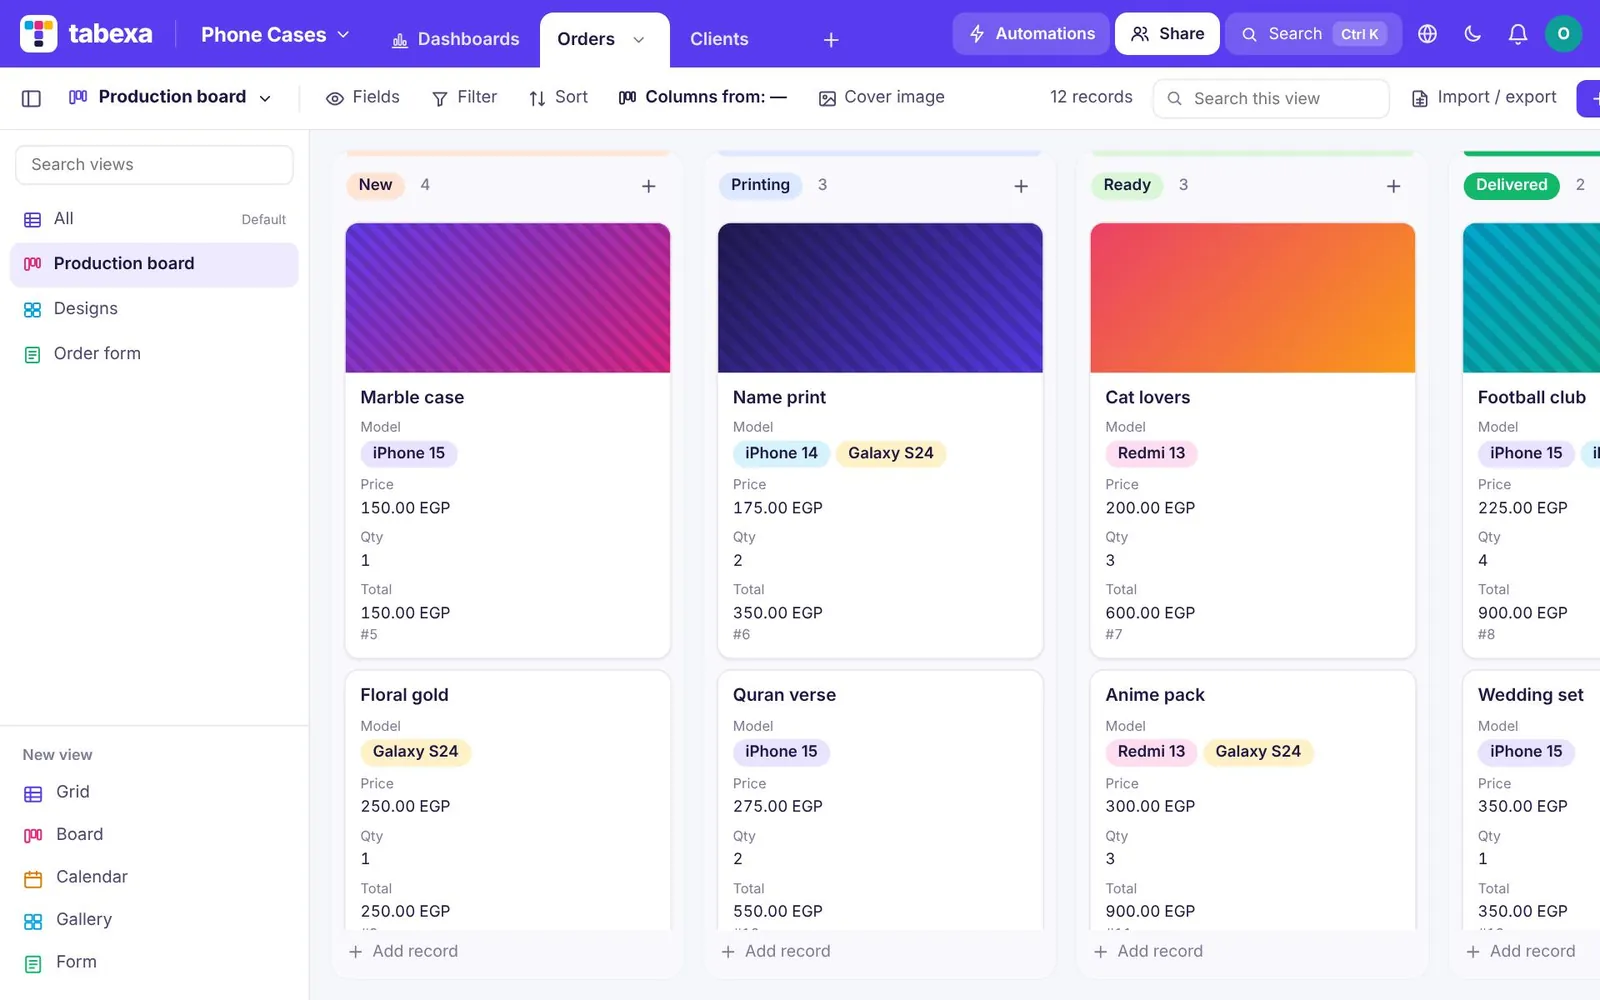The height and width of the screenshot is (1000, 1600).
Task: Select the All default view
Action: tap(154, 219)
